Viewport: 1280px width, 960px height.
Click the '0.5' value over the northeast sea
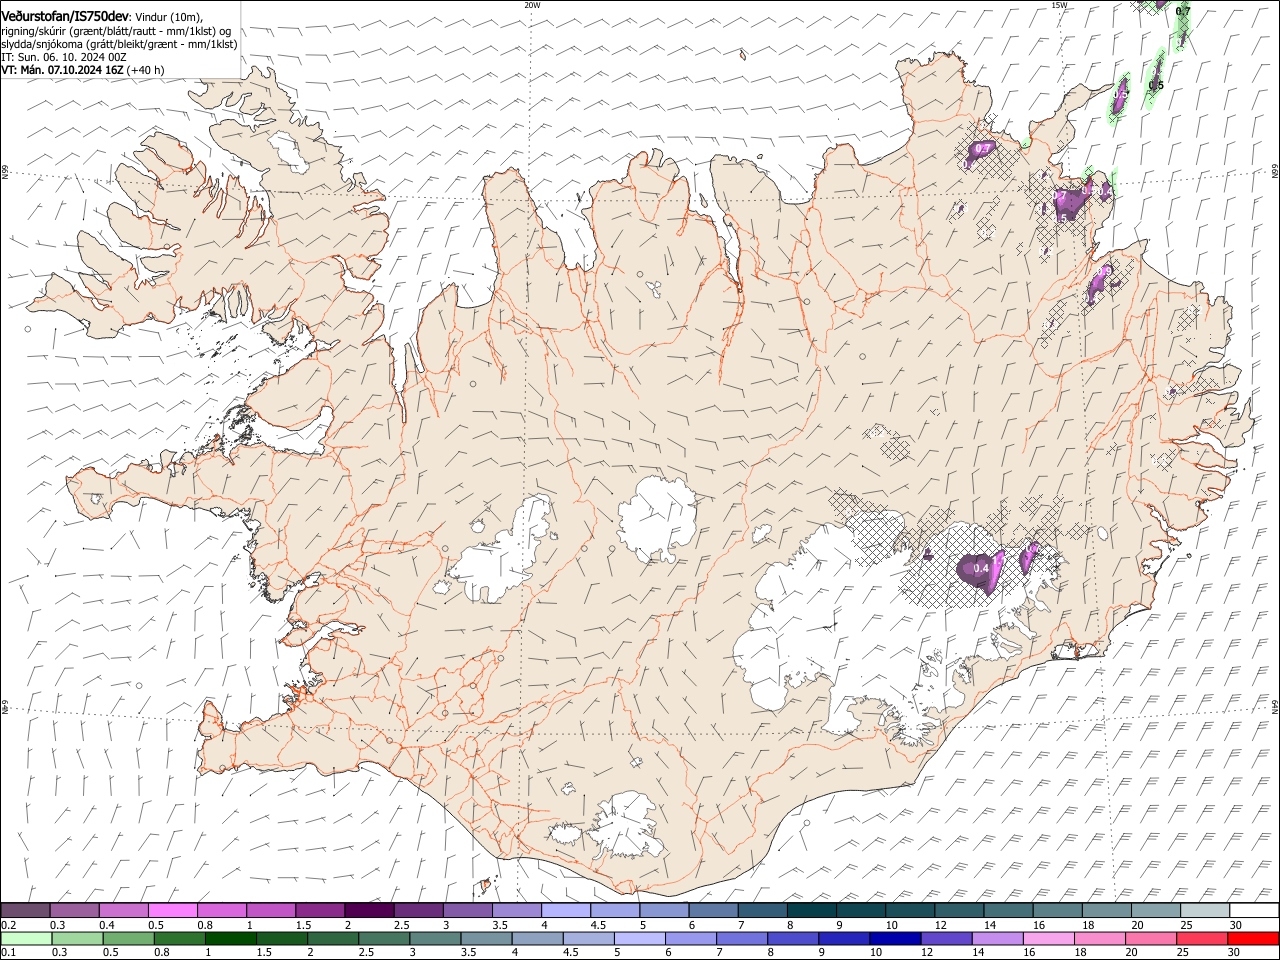coord(1156,86)
